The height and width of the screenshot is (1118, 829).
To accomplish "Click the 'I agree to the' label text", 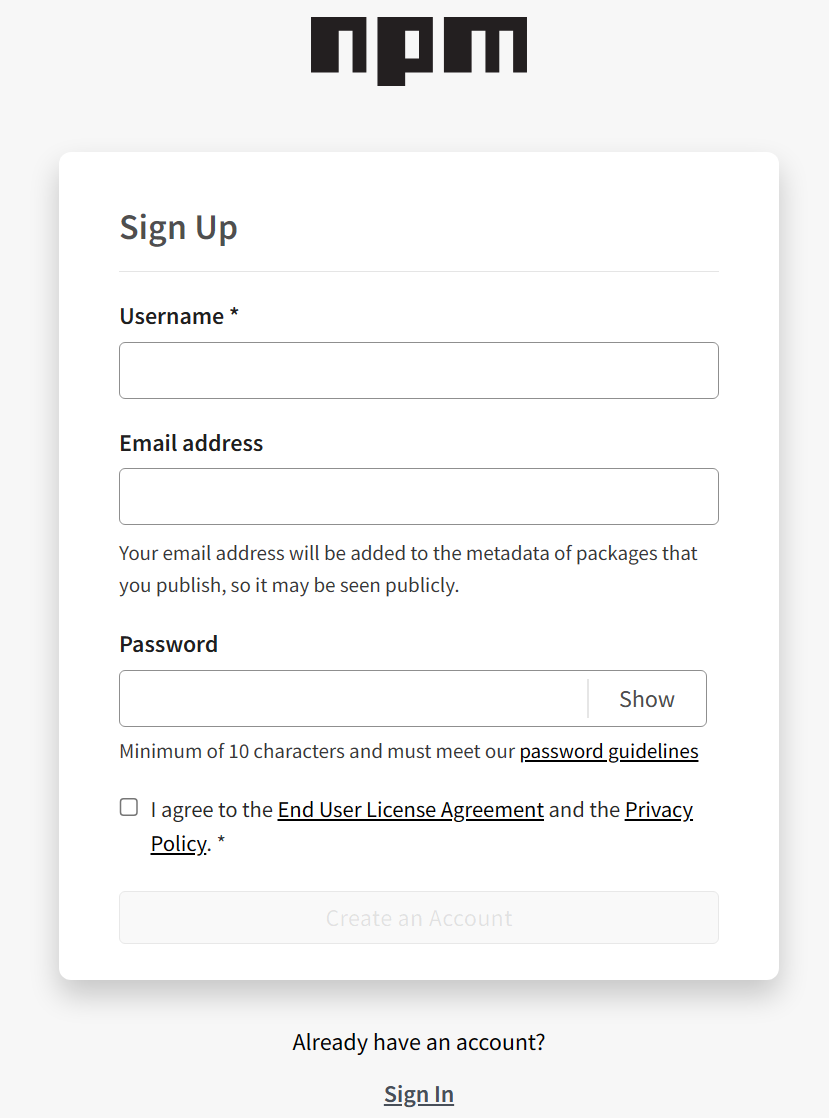I will tap(211, 810).
